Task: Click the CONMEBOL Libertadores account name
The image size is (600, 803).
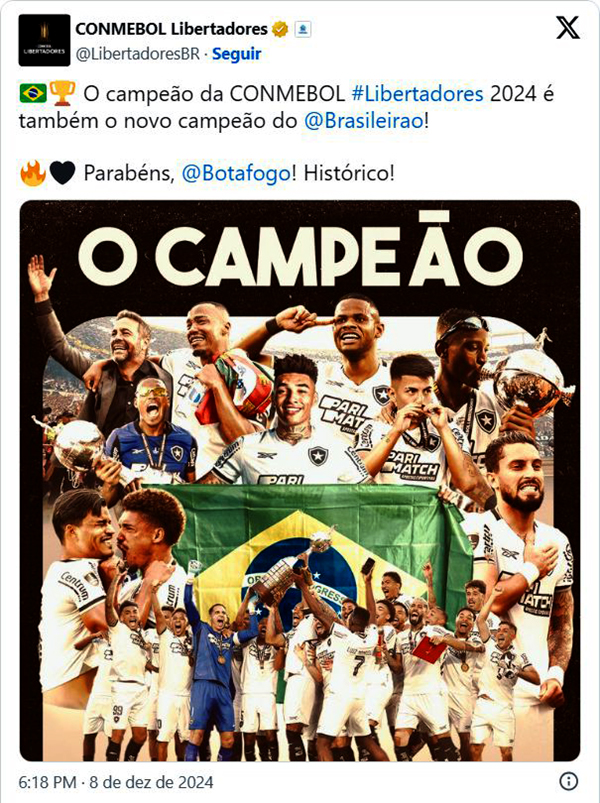Action: tap(172, 29)
